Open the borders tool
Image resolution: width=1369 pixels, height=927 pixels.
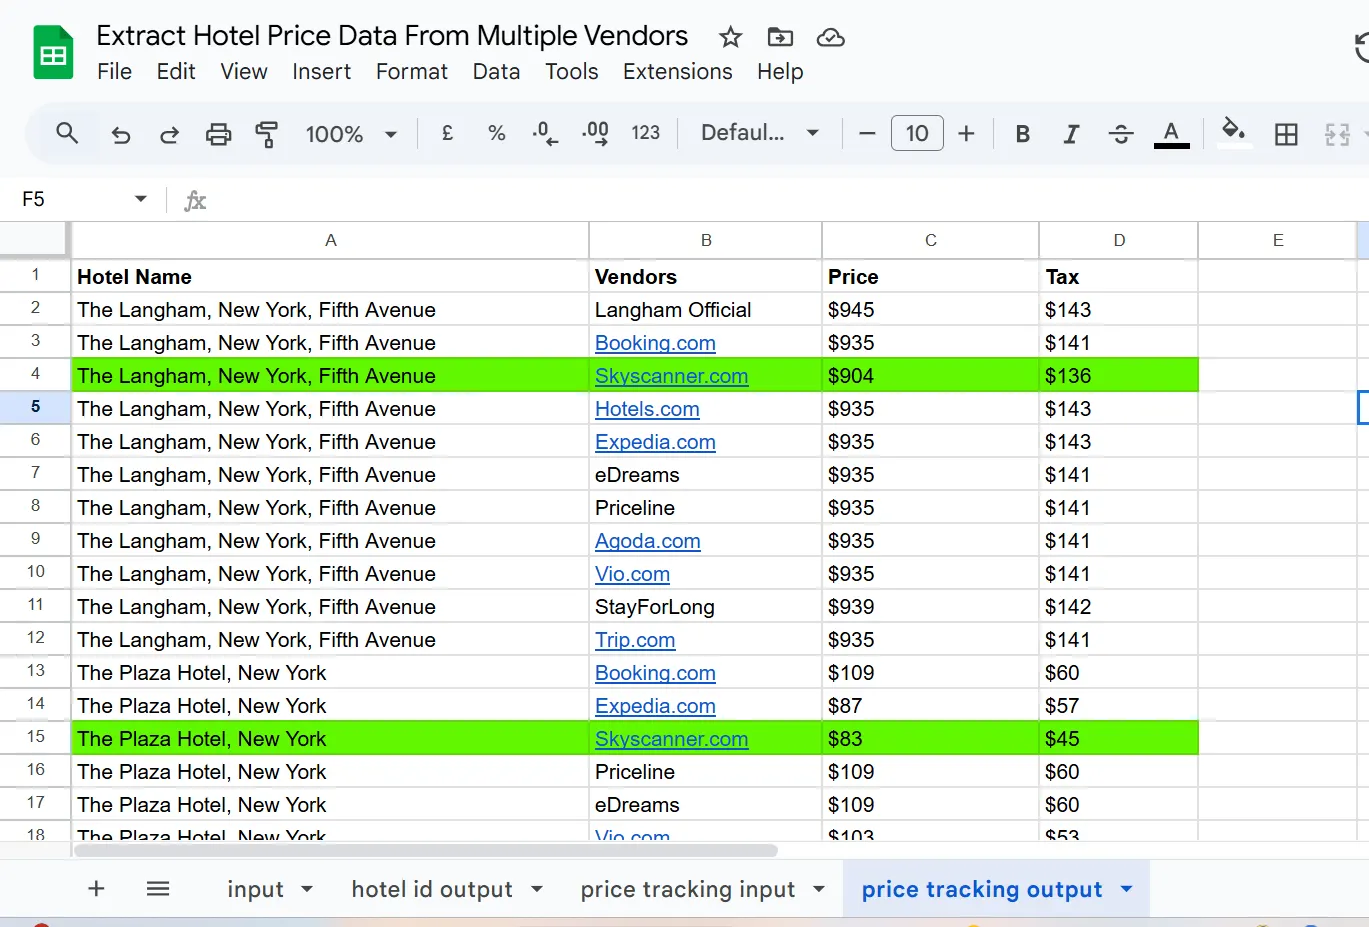click(x=1286, y=134)
